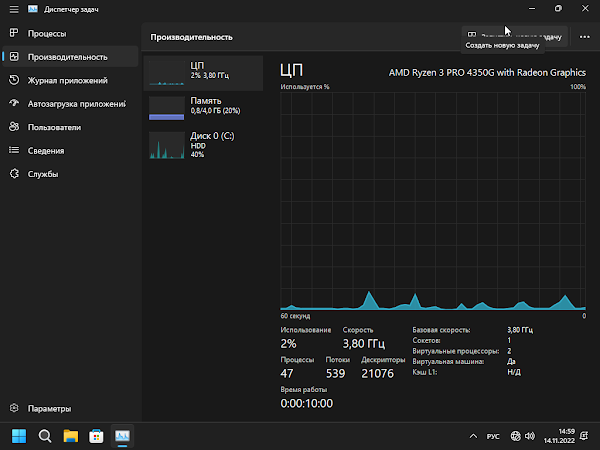Click the 60 секунд axis label
The height and width of the screenshot is (450, 600).
(295, 316)
